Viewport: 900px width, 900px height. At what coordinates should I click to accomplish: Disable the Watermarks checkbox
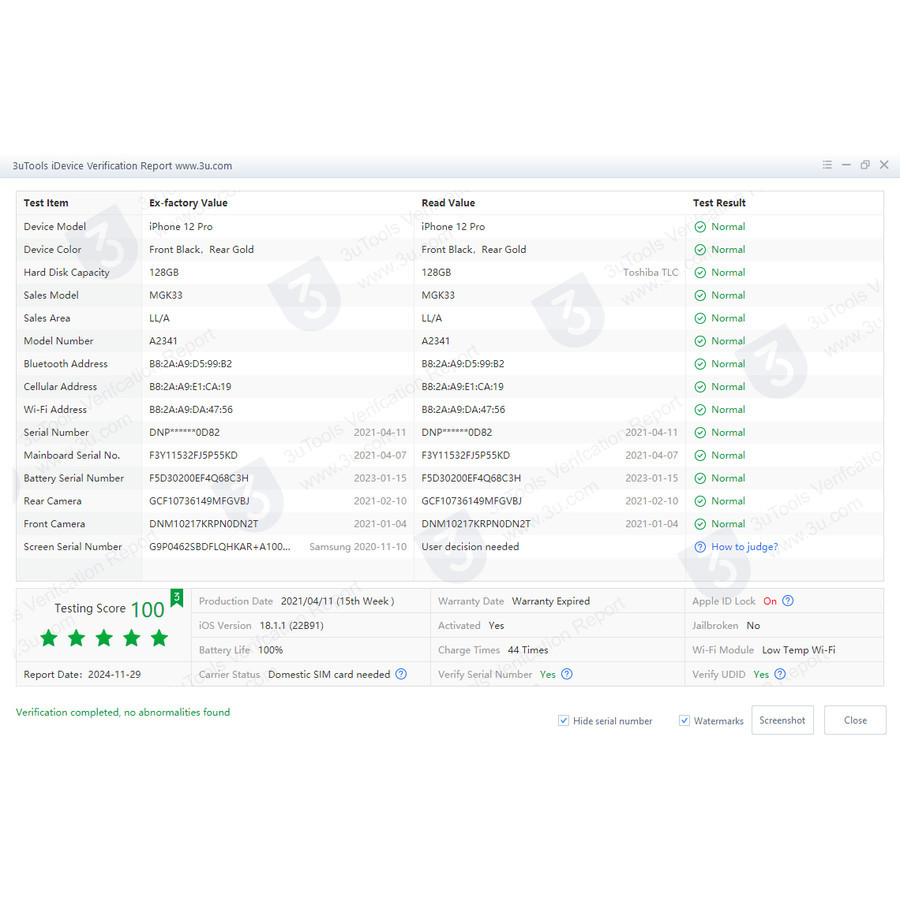685,721
